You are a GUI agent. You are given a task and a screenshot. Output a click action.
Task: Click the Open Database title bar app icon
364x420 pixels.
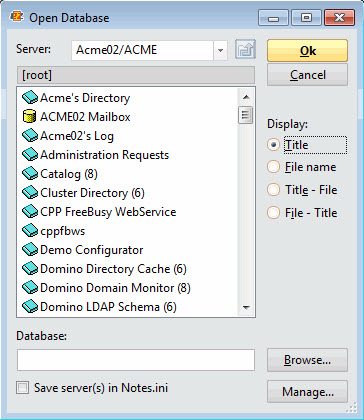(16, 17)
